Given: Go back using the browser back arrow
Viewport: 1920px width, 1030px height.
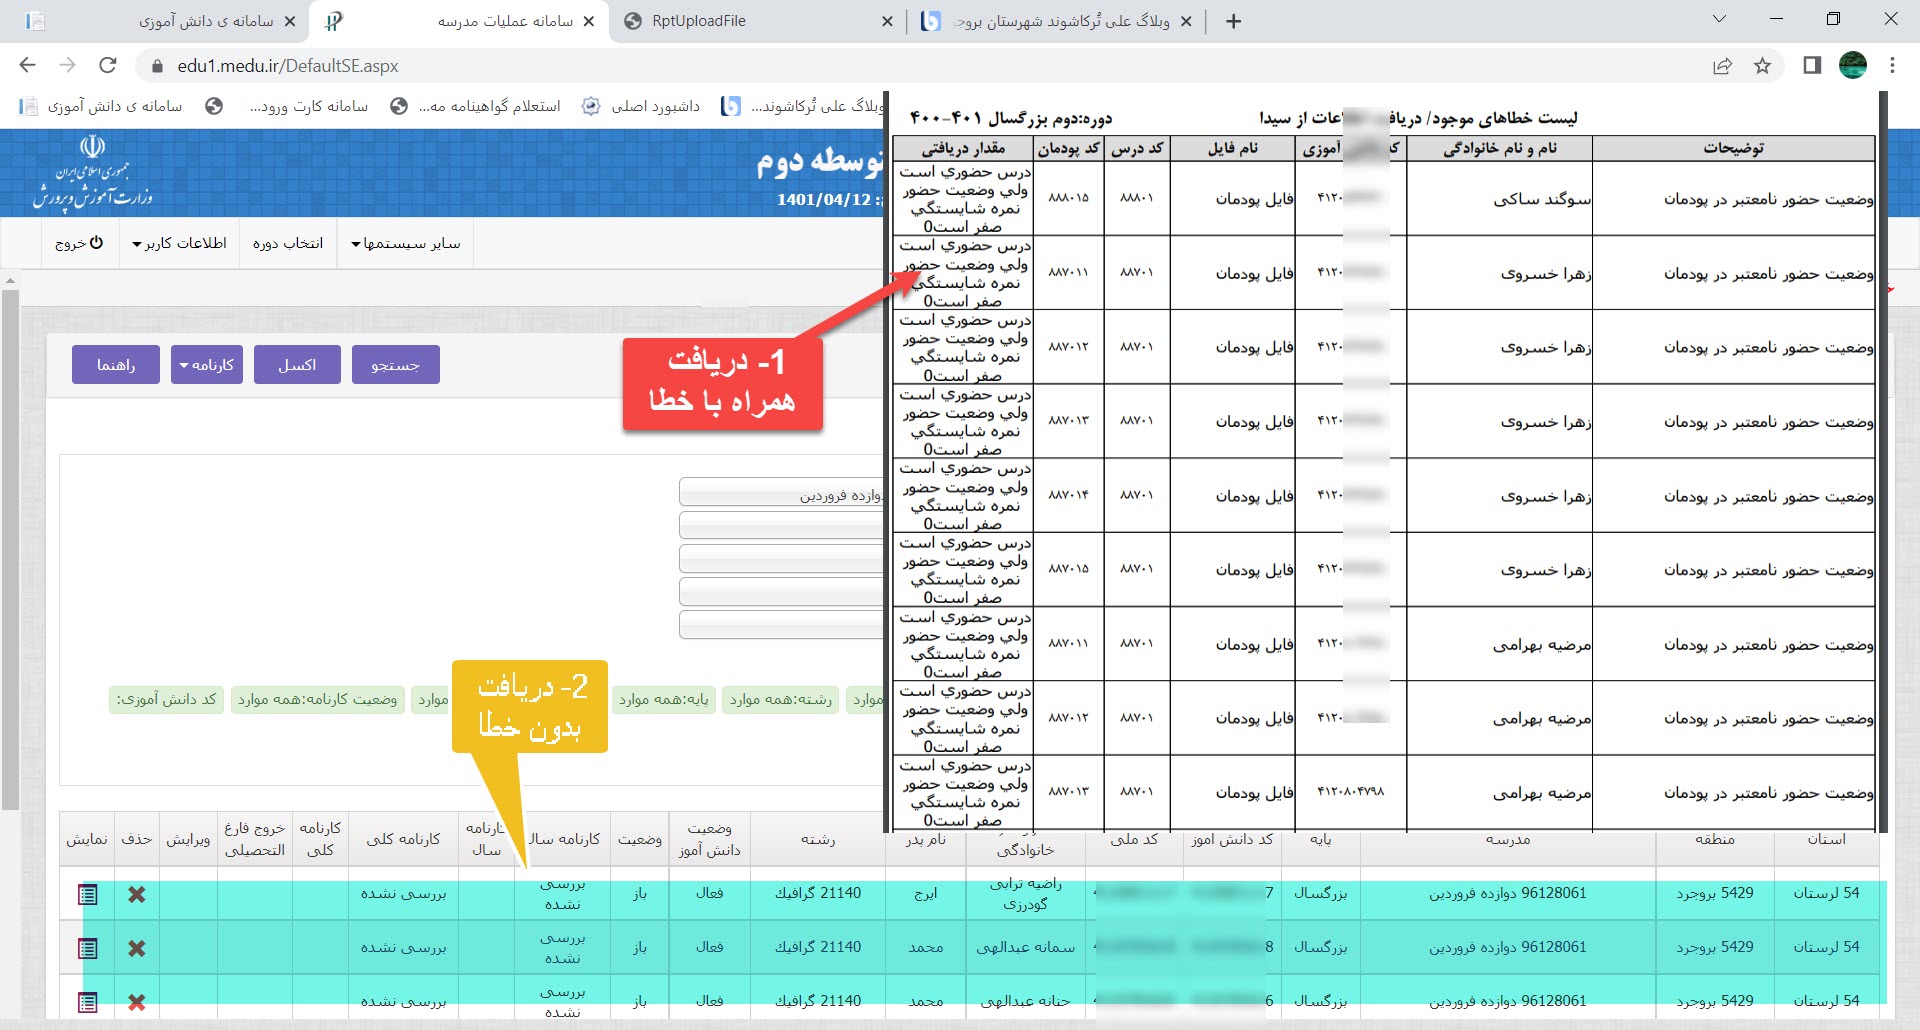Looking at the screenshot, I should pyautogui.click(x=28, y=66).
